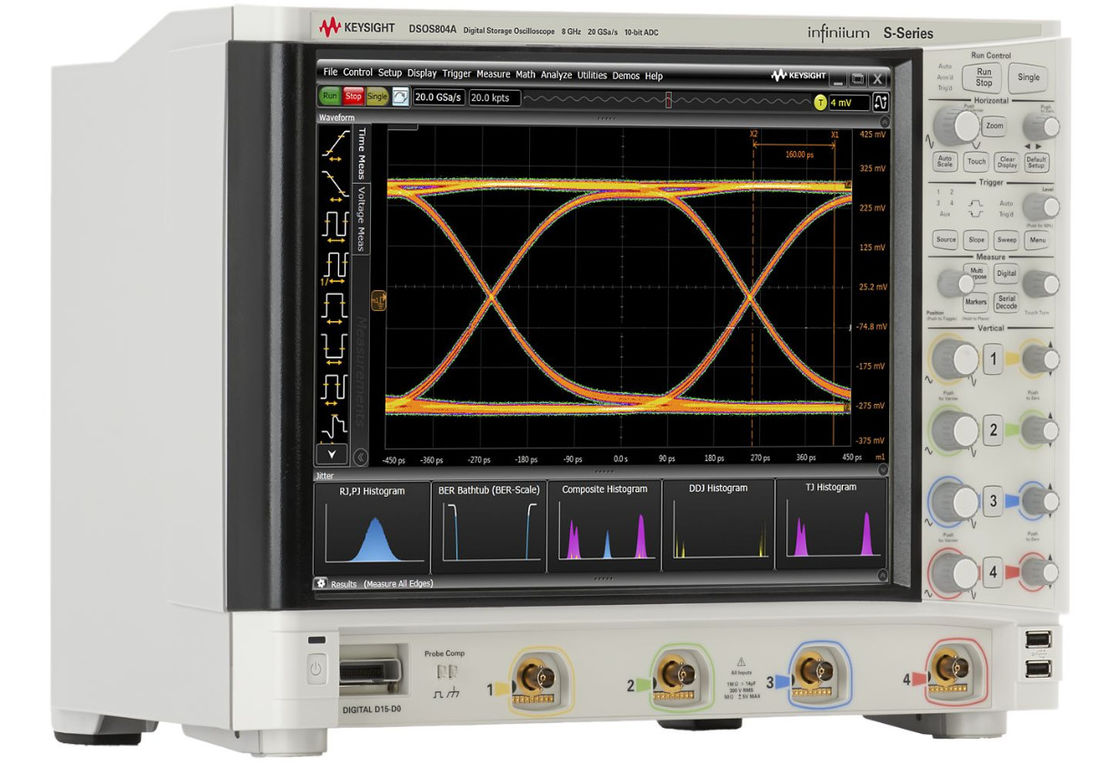Select the rise time measurement icon
This screenshot has width=1120, height=775.
pos(335,146)
